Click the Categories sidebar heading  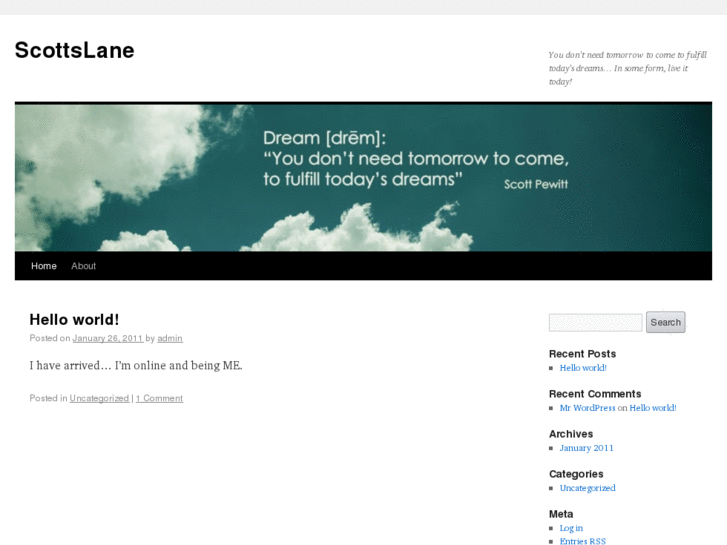point(576,474)
